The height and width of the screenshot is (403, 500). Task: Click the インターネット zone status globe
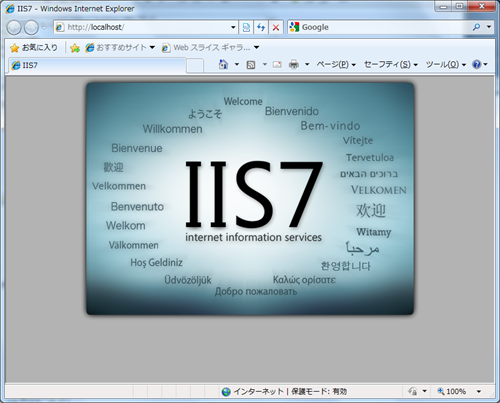pos(226,392)
